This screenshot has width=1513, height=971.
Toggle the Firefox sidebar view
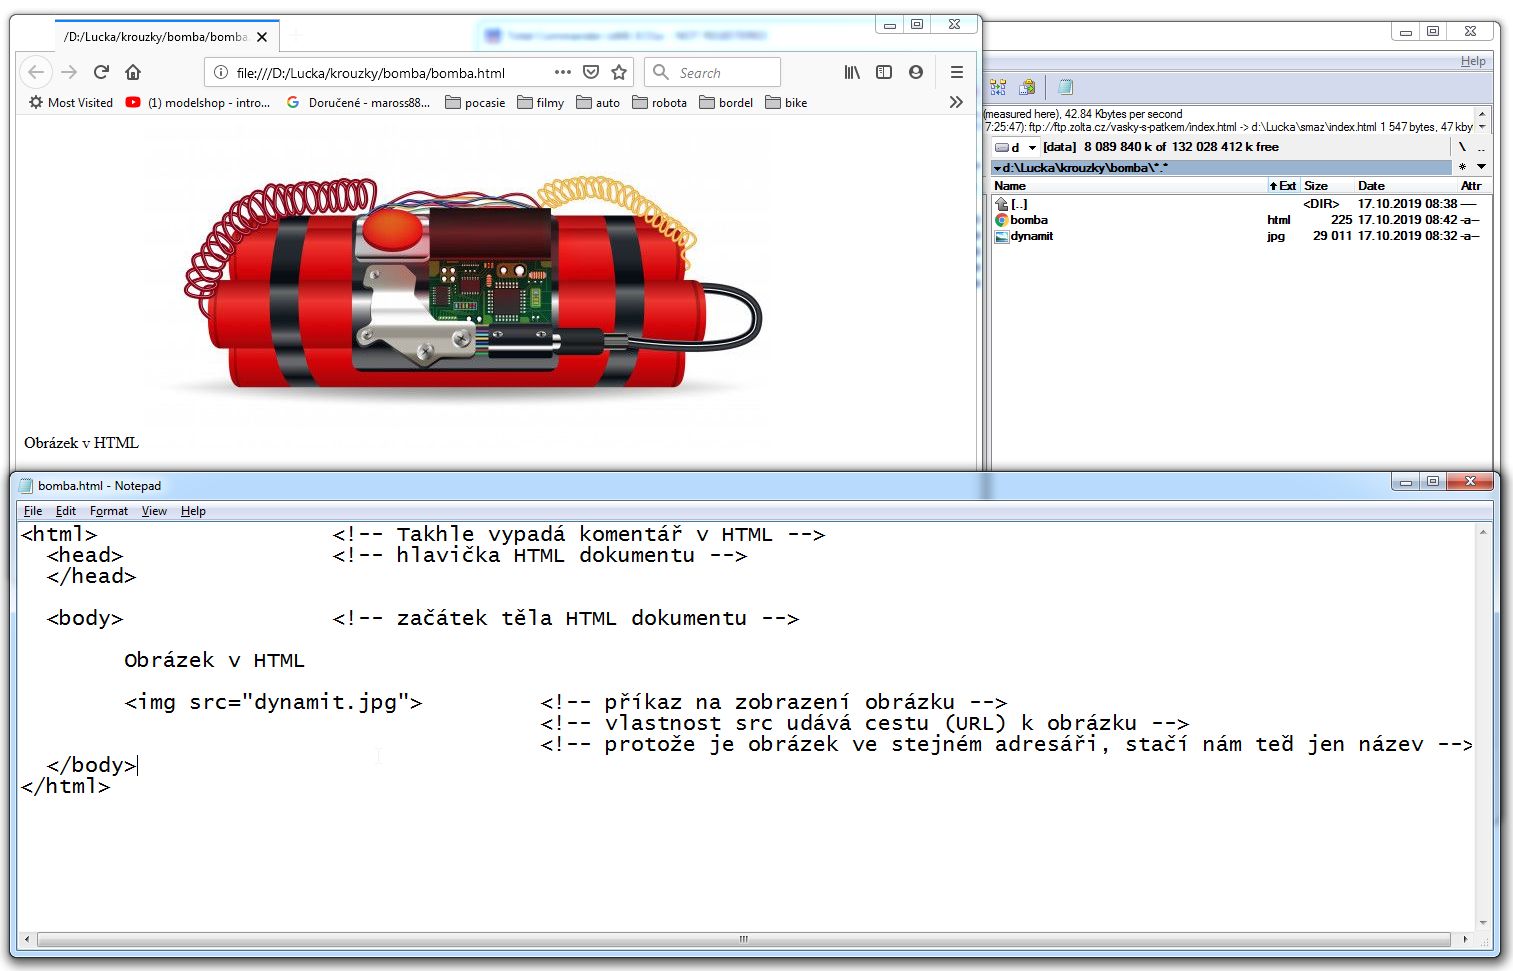[x=884, y=72]
